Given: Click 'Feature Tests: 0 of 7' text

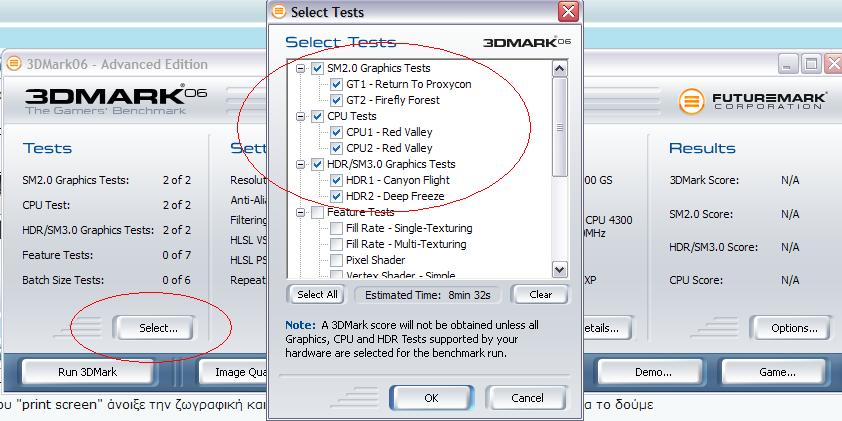Looking at the screenshot, I should tap(106, 255).
